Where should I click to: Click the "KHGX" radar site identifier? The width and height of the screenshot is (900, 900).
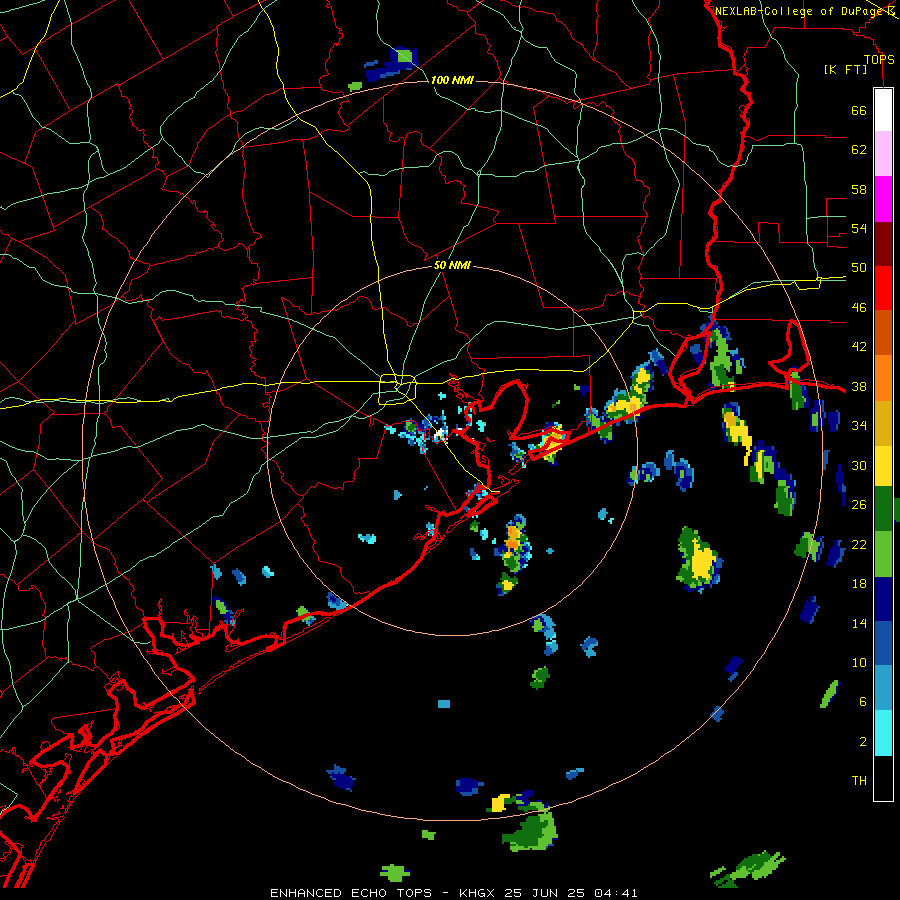476,893
